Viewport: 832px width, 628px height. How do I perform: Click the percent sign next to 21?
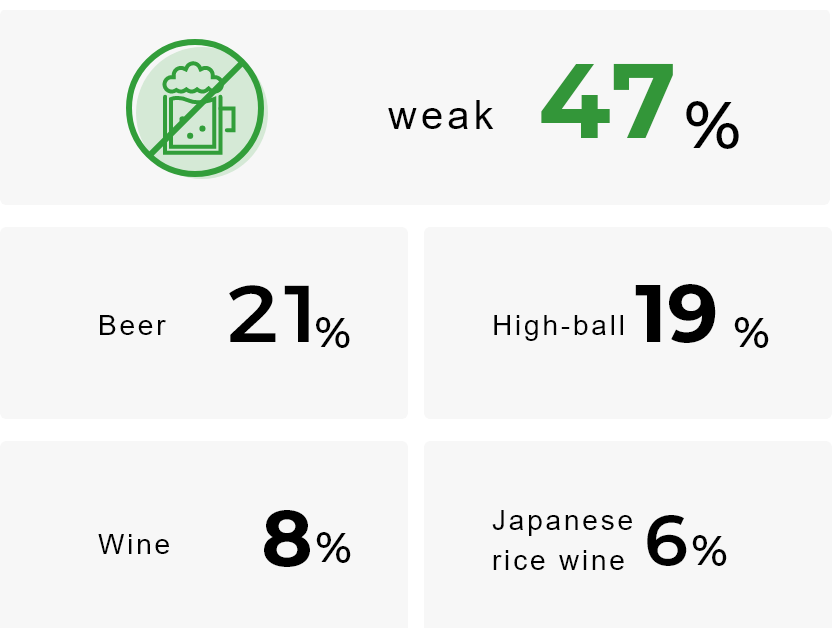333,333
